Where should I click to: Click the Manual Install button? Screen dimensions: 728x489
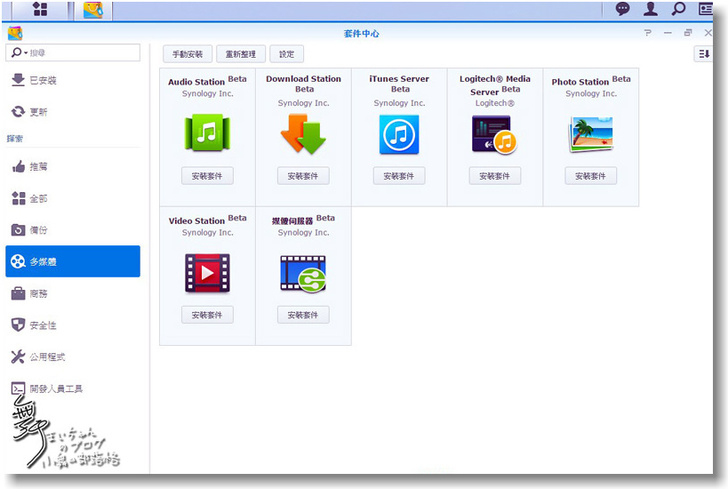click(x=187, y=54)
